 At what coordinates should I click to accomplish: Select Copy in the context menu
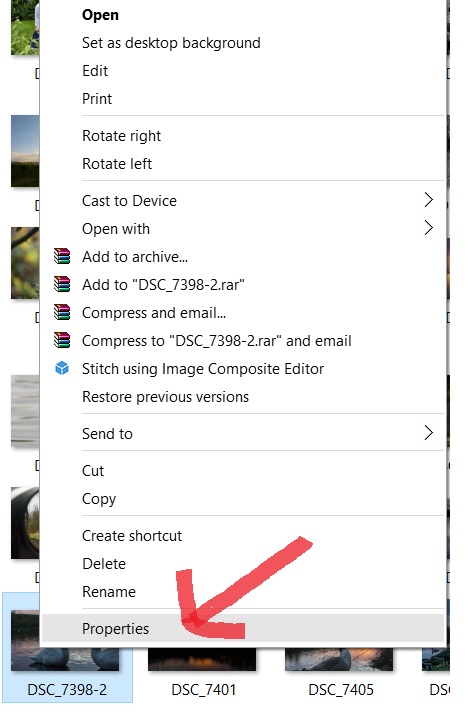[99, 499]
